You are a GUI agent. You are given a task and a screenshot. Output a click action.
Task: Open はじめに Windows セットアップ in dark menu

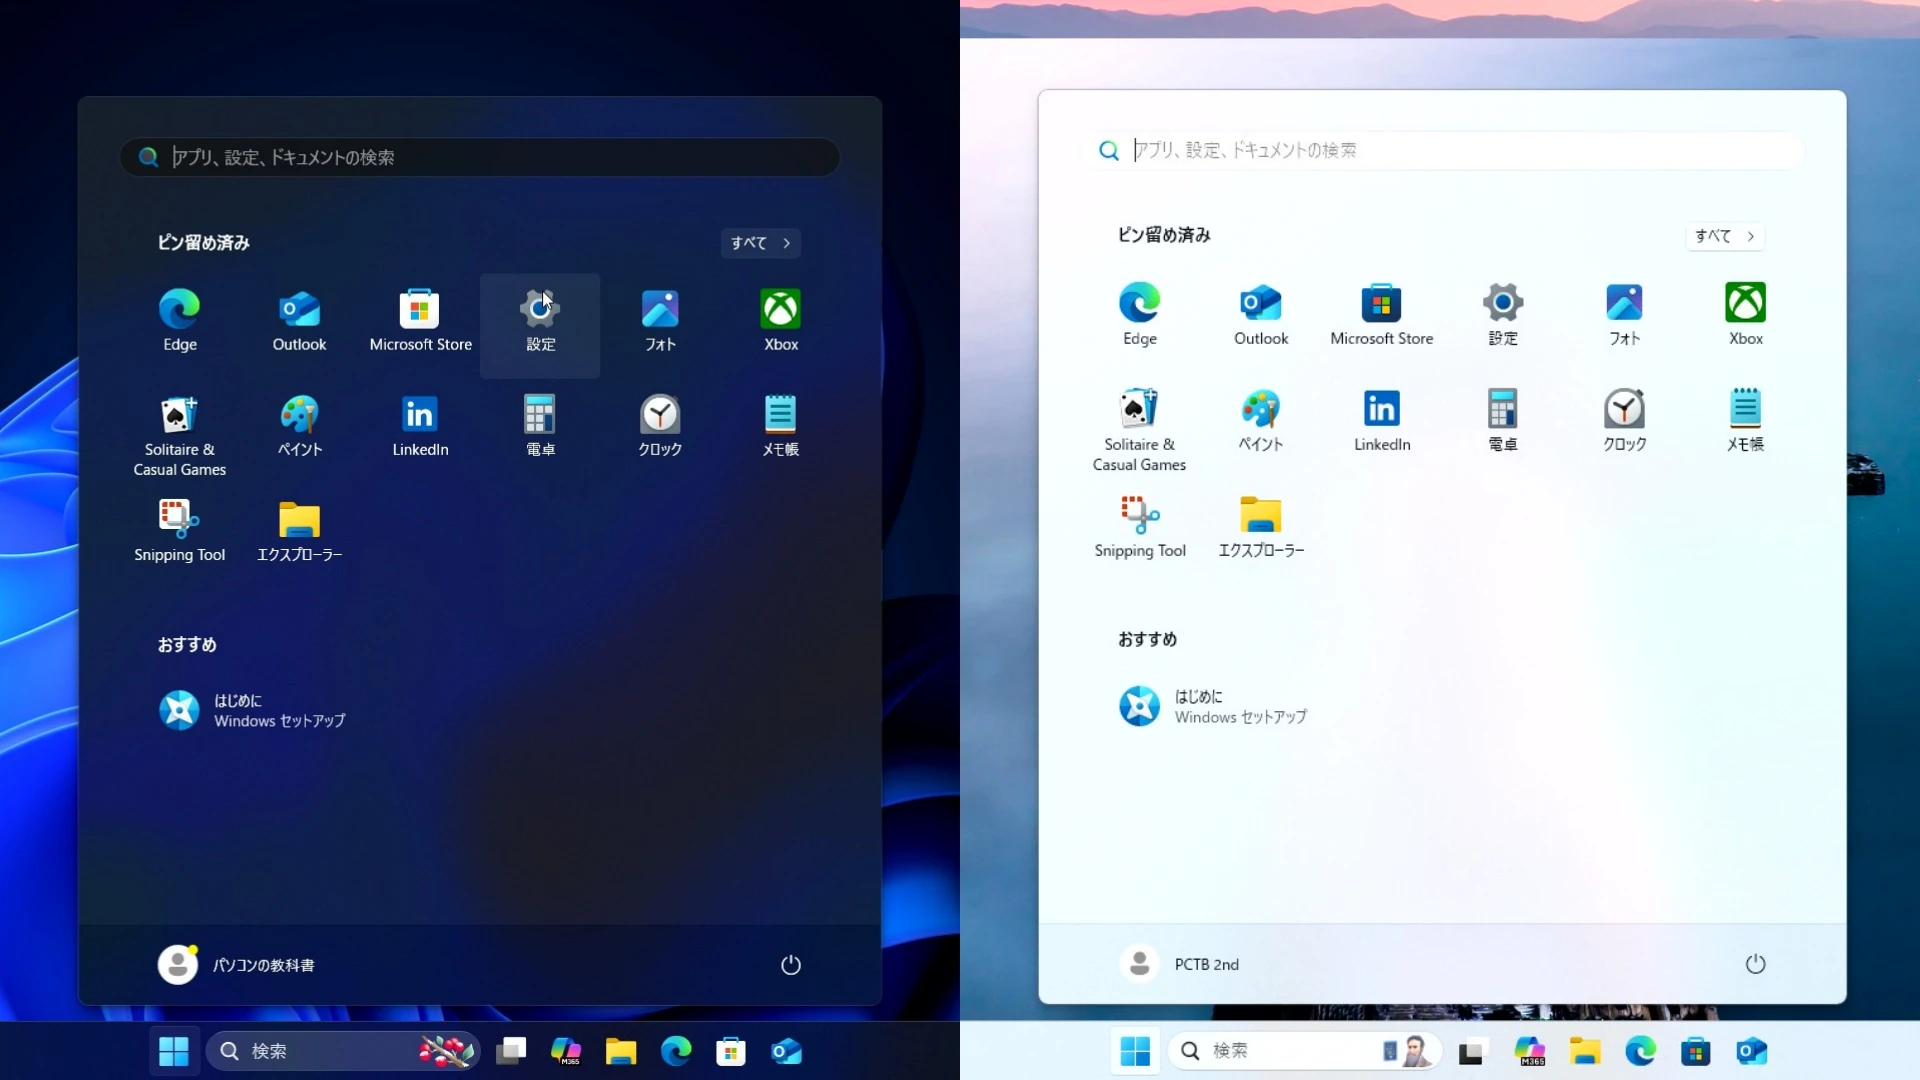(252, 710)
